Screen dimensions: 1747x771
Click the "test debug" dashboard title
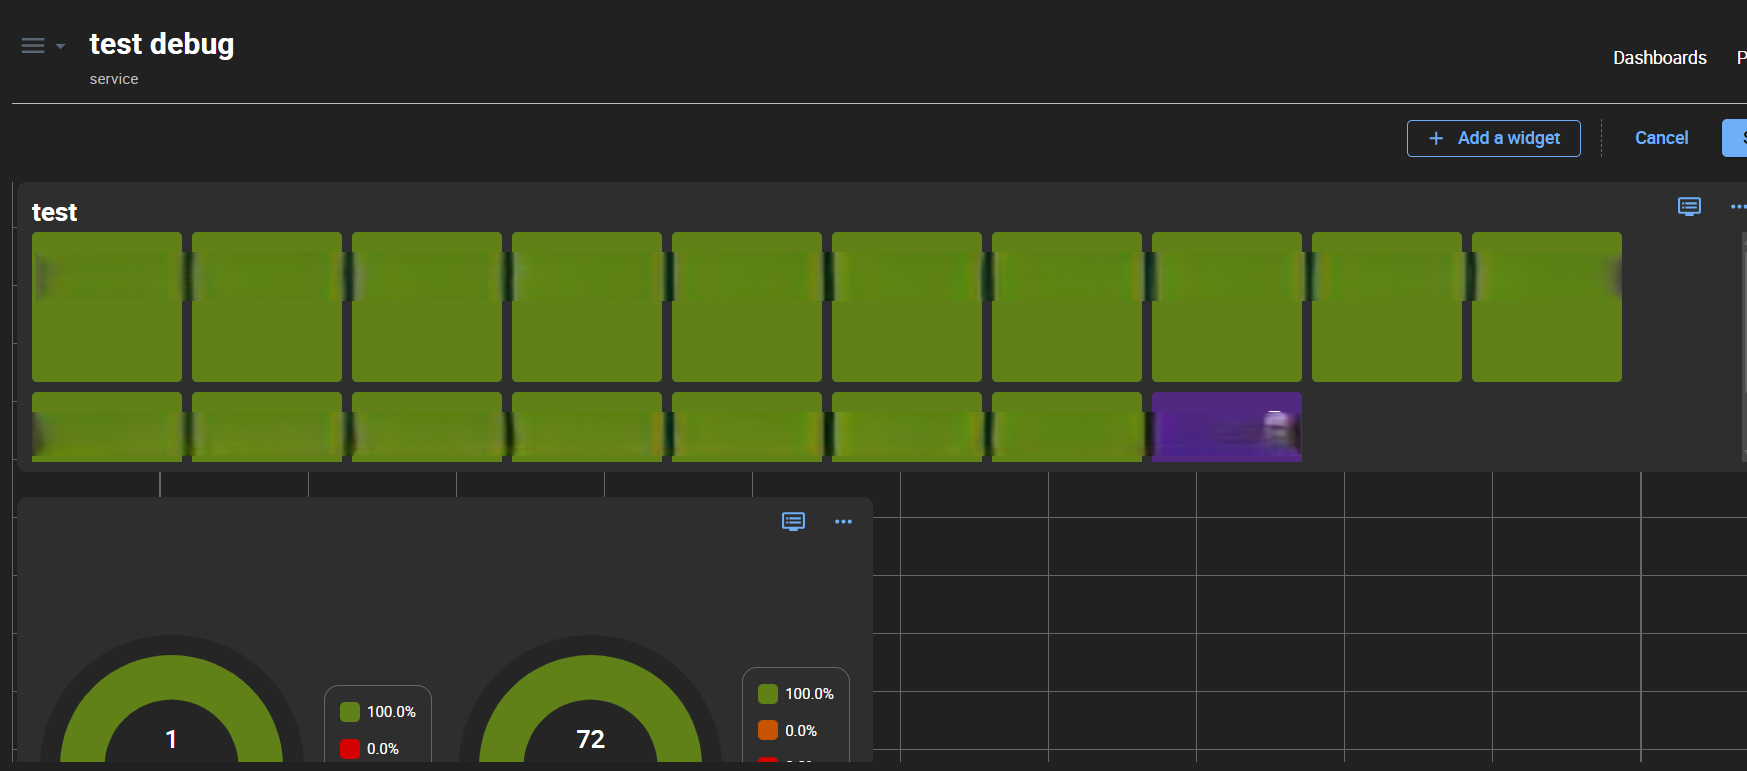[161, 44]
